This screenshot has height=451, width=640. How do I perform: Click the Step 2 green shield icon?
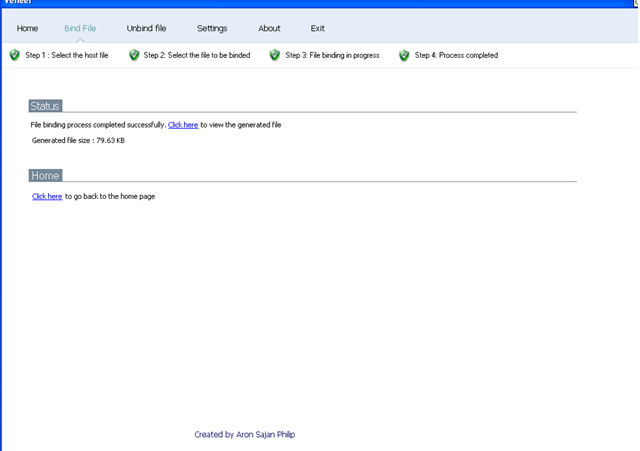pyautogui.click(x=134, y=55)
